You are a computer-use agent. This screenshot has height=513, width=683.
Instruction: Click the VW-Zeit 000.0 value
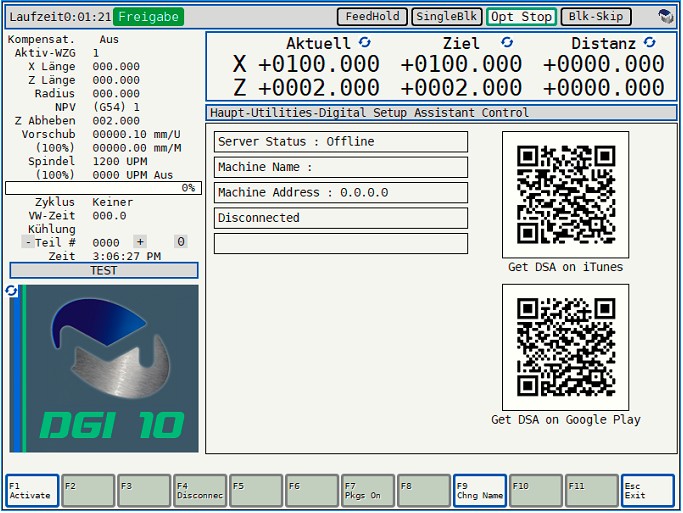tap(109, 216)
